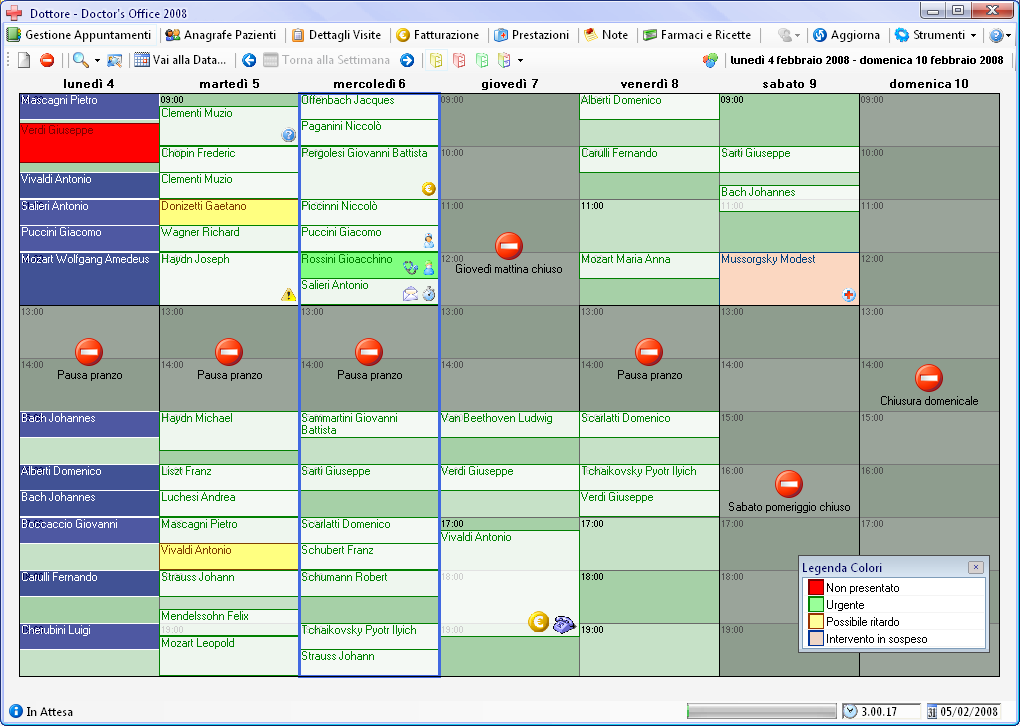Select the multicolor calendar view icon
The height and width of the screenshot is (726, 1020).
coord(504,60)
